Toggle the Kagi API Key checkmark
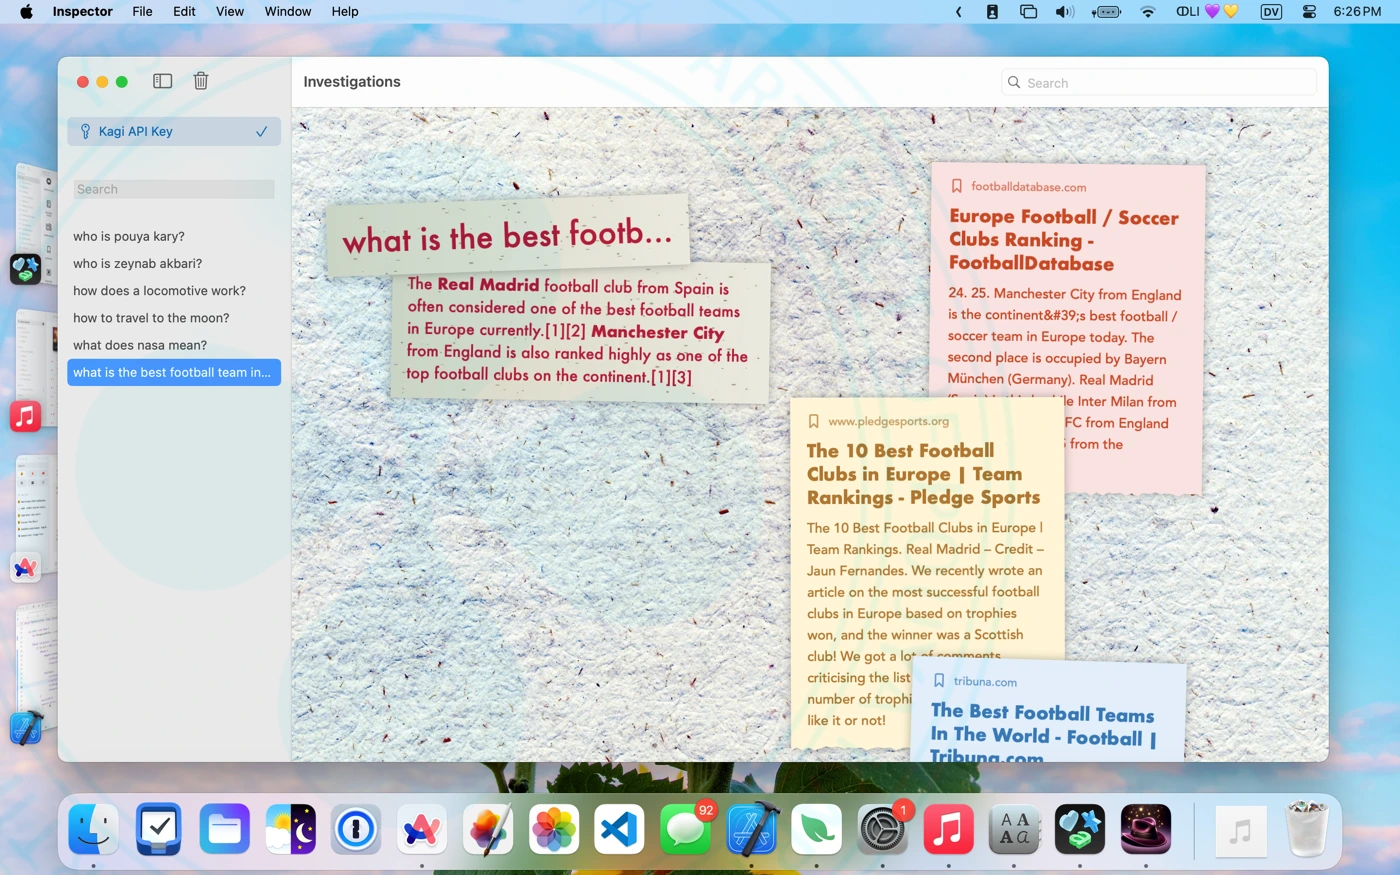The image size is (1400, 875). click(x=261, y=132)
